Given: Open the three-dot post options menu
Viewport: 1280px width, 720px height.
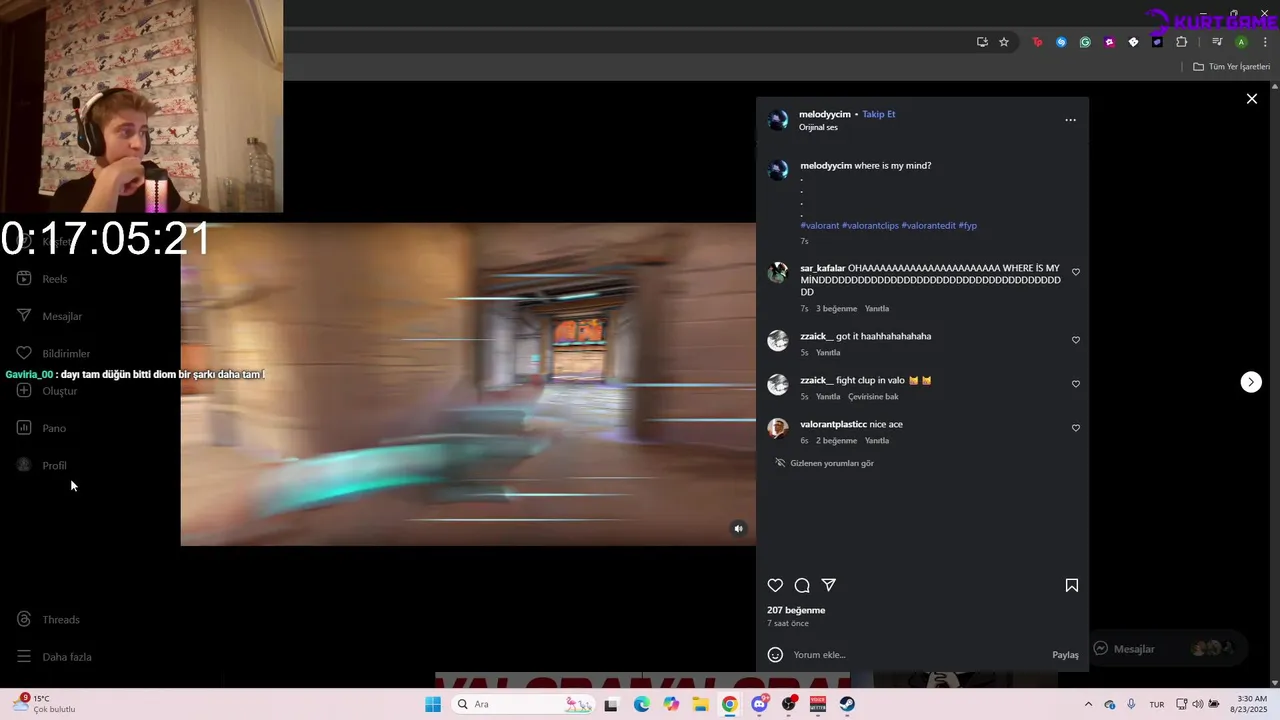Looking at the screenshot, I should pos(1070,120).
